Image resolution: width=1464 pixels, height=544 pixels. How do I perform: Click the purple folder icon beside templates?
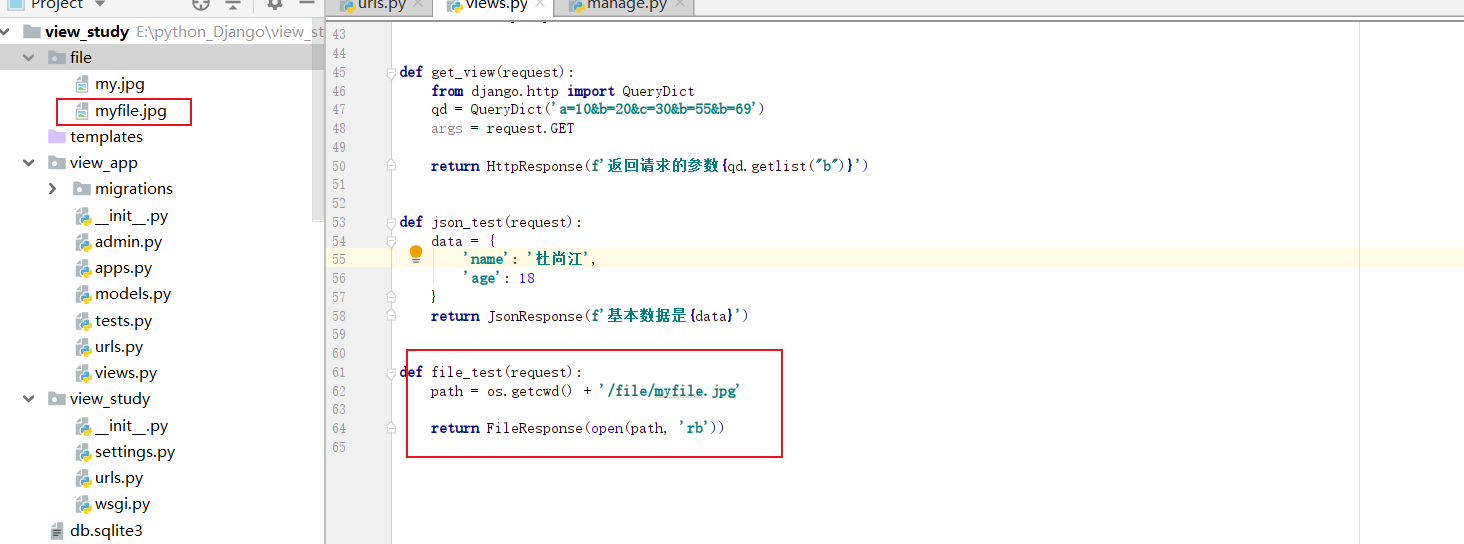point(57,136)
